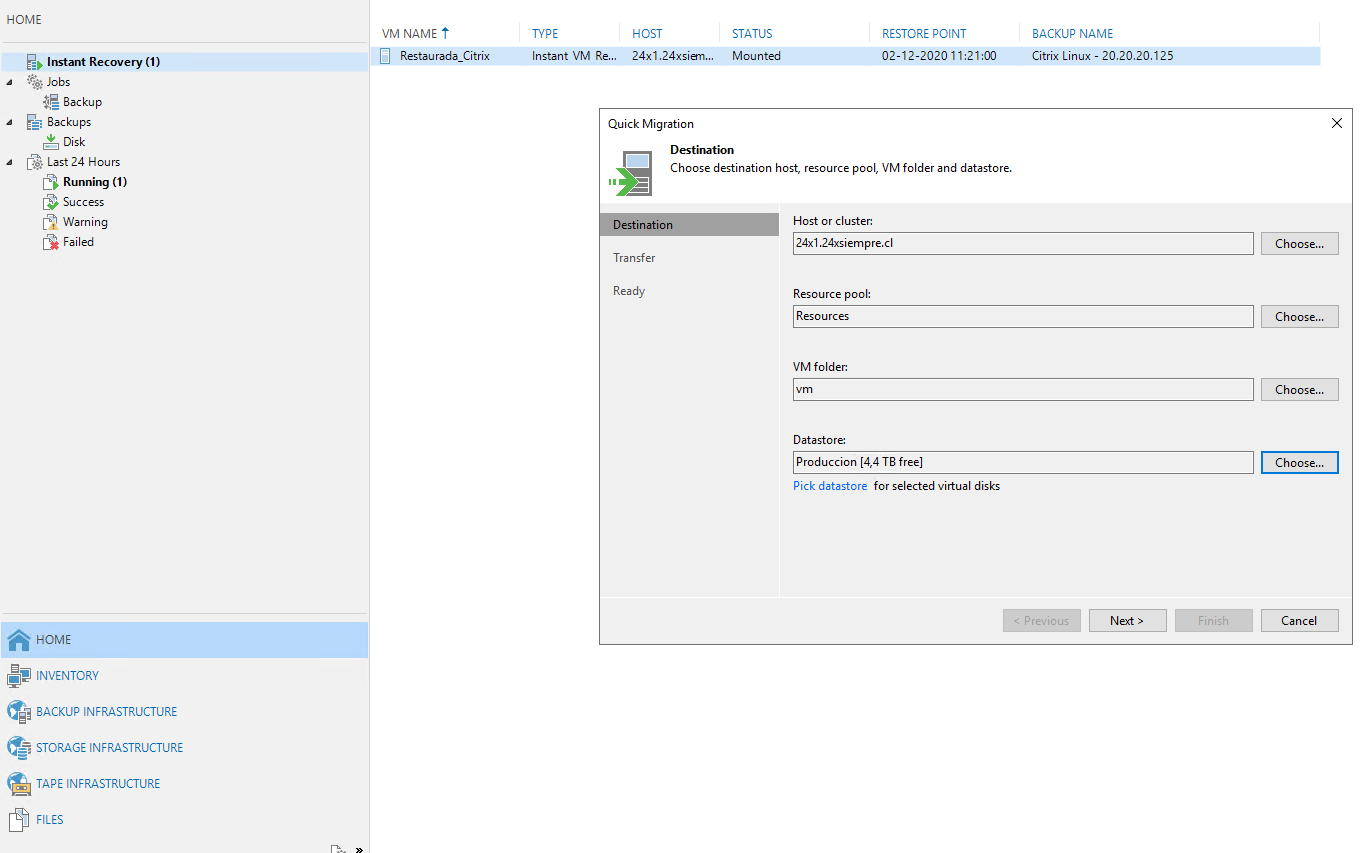Open the Backup Infrastructure view
This screenshot has height=853, width=1372.
(x=100, y=711)
